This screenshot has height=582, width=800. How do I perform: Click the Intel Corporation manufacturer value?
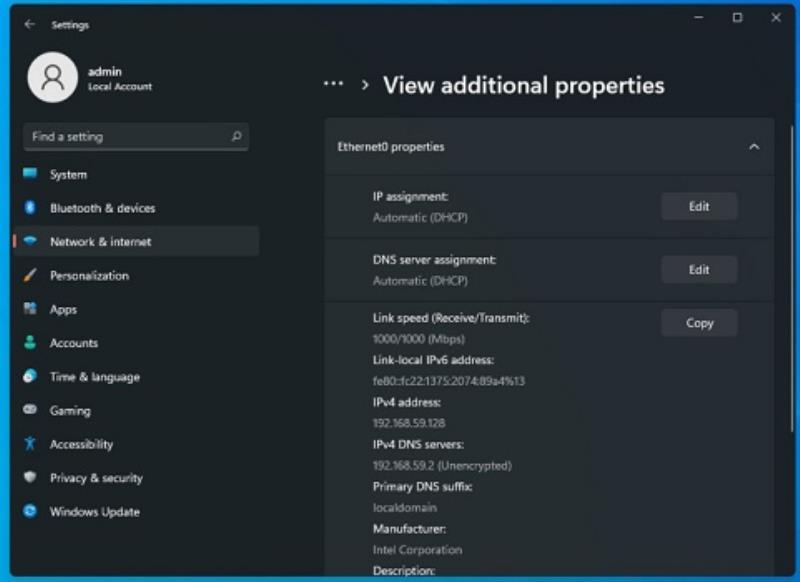pos(417,550)
